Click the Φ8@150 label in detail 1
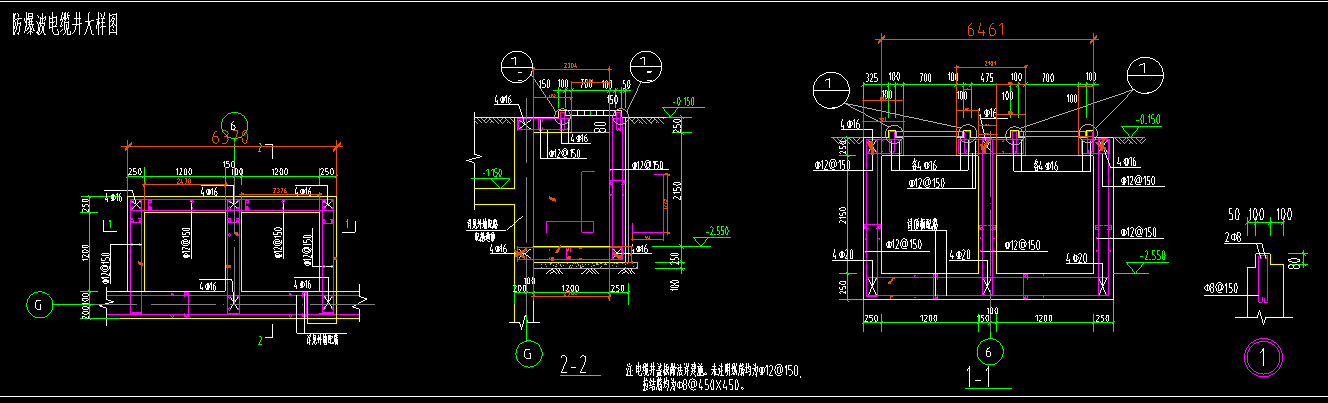This screenshot has width=1328, height=403. 1221,286
